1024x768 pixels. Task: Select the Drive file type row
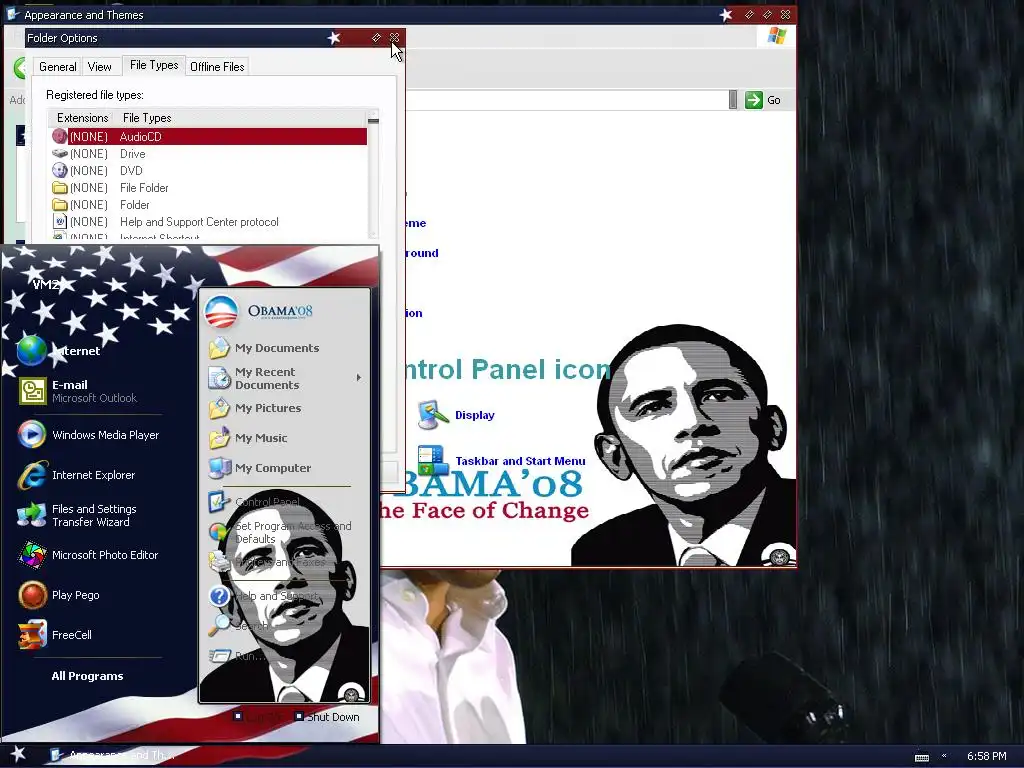209,153
